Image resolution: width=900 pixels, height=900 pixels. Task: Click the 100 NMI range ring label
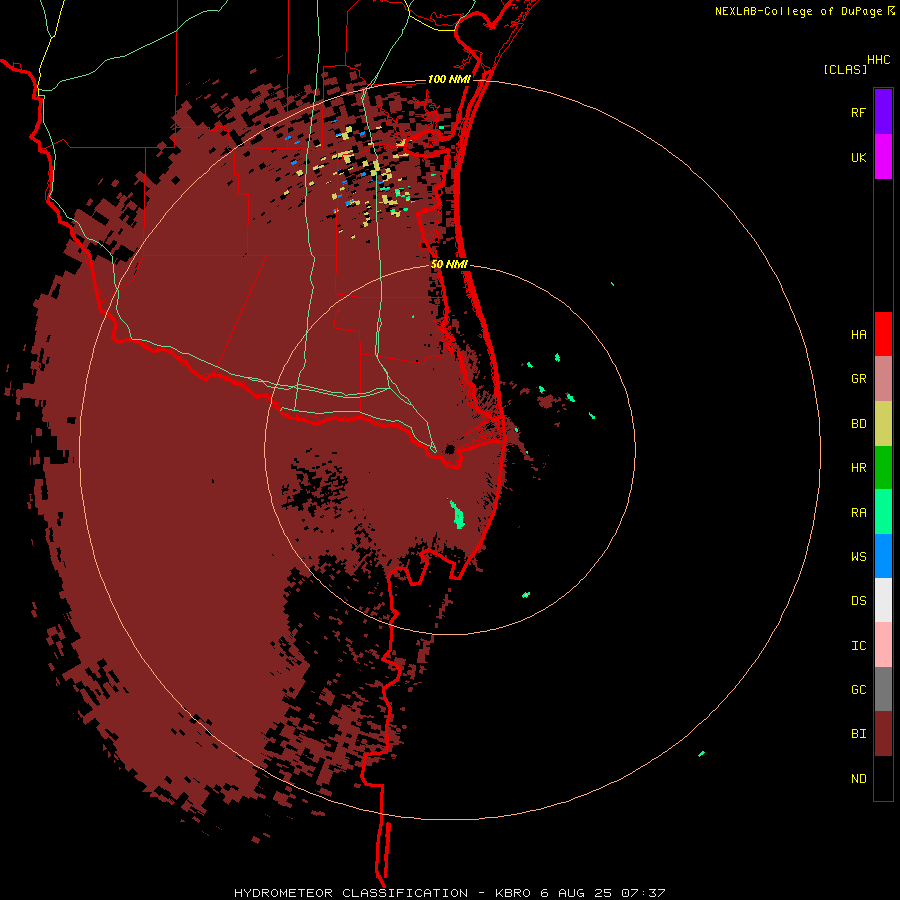click(x=449, y=79)
